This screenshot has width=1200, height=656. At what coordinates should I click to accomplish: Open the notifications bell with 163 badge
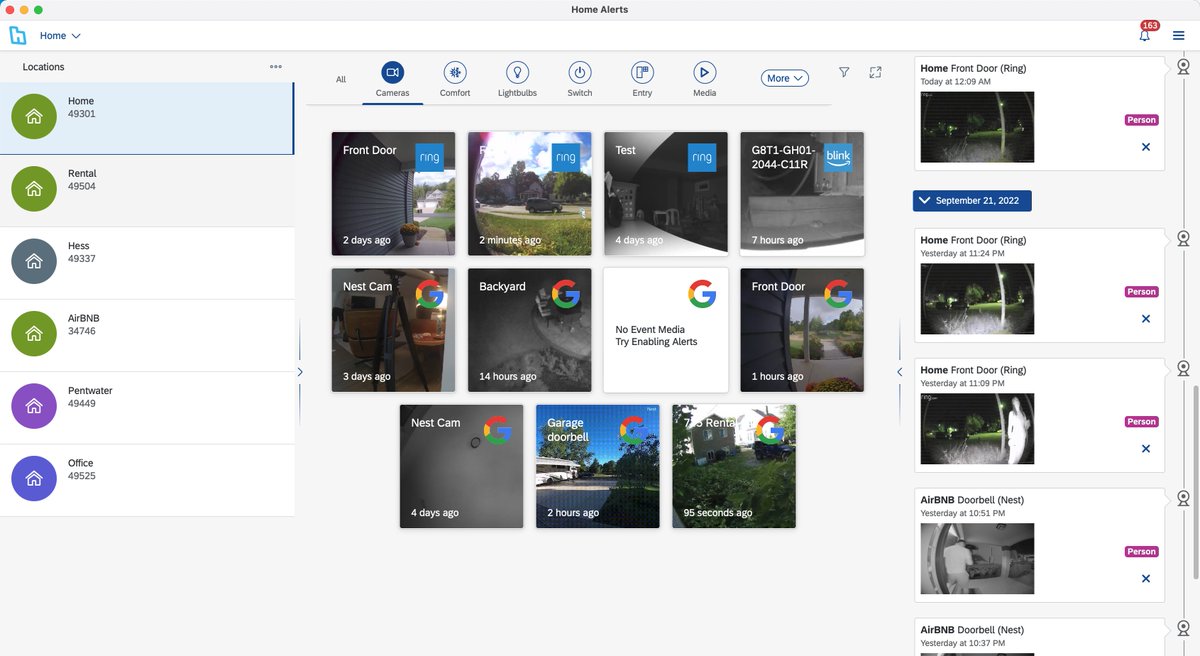click(x=1146, y=33)
